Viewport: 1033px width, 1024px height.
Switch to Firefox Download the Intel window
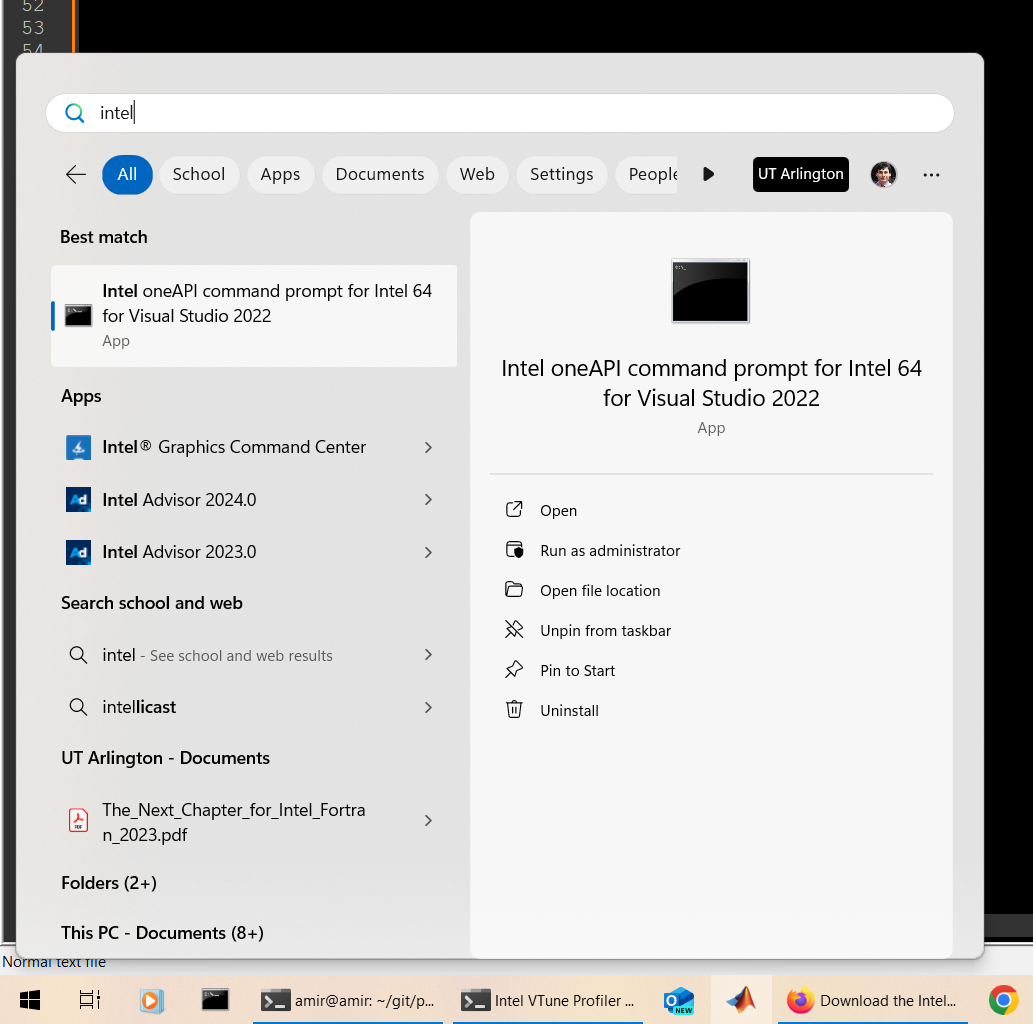point(873,1000)
